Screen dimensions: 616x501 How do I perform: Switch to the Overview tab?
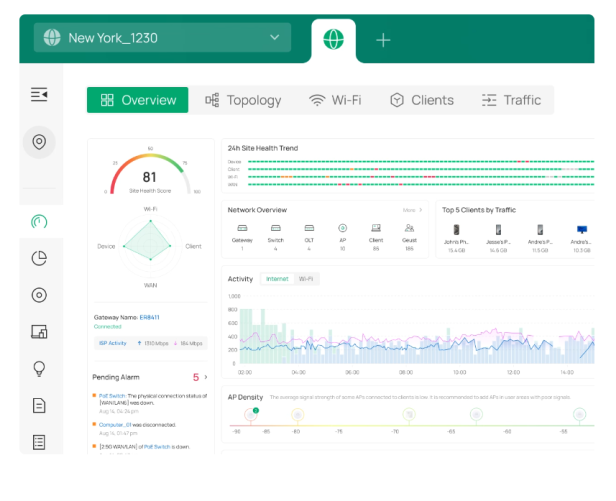pyautogui.click(x=138, y=100)
